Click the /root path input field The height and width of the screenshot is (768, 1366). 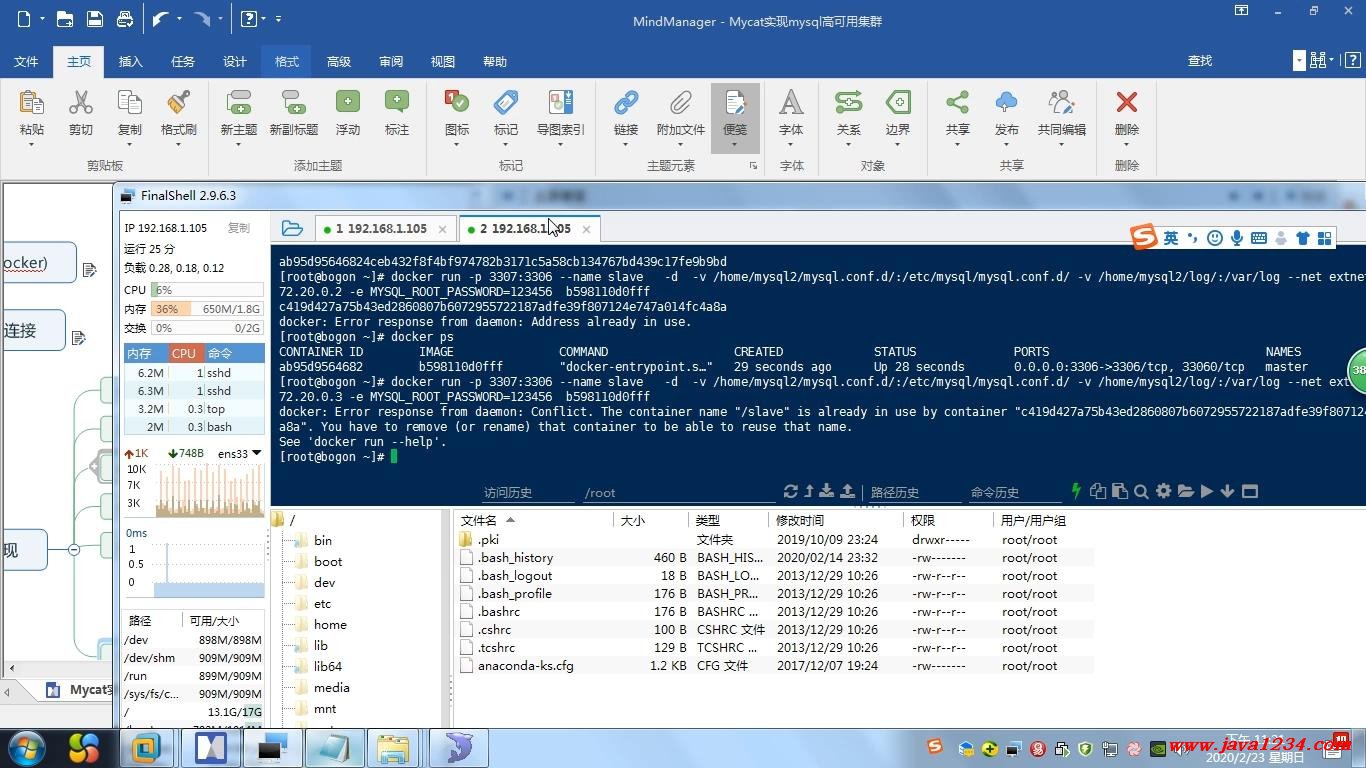(678, 492)
